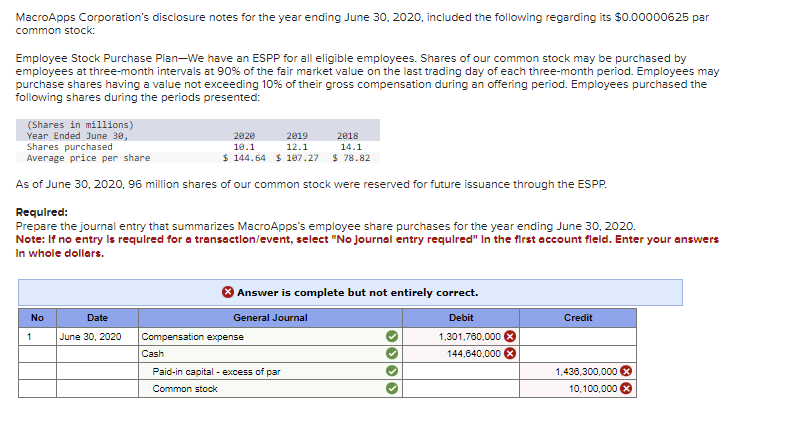This screenshot has height=426, width=797.
Task: Select the Compensation expense account field
Action: tap(270, 337)
